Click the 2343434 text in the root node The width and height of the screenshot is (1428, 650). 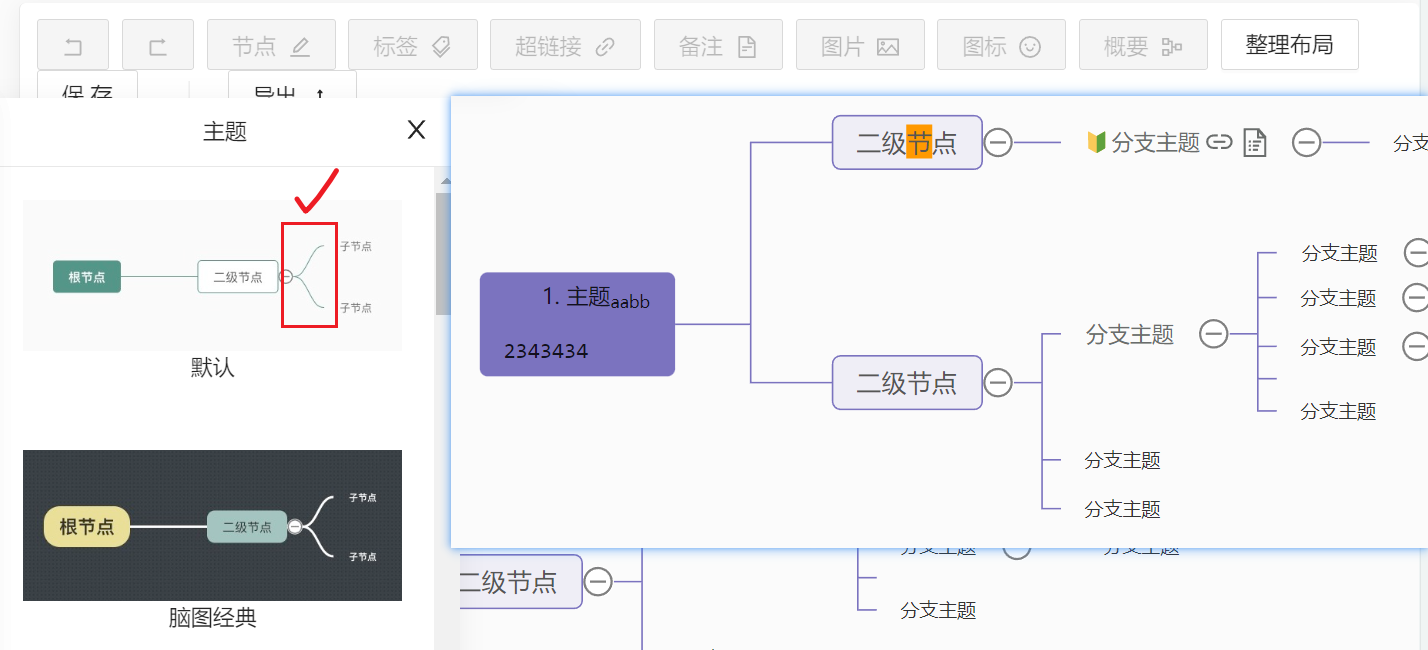coord(546,351)
